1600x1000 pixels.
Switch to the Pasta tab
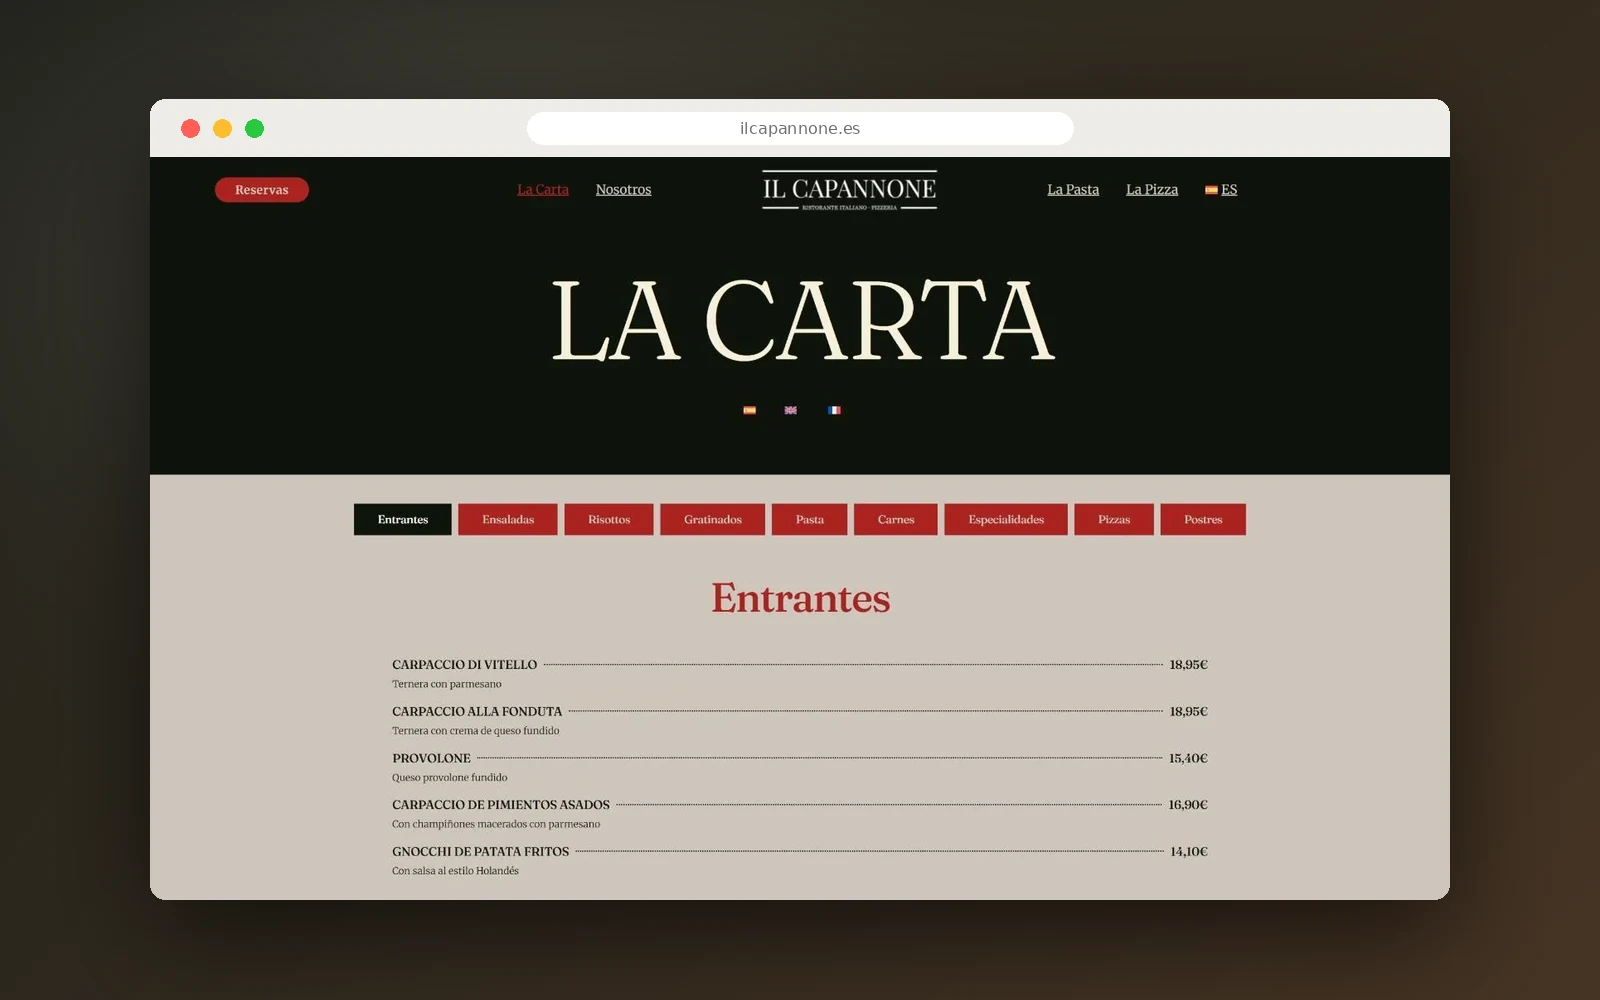pyautogui.click(x=810, y=519)
